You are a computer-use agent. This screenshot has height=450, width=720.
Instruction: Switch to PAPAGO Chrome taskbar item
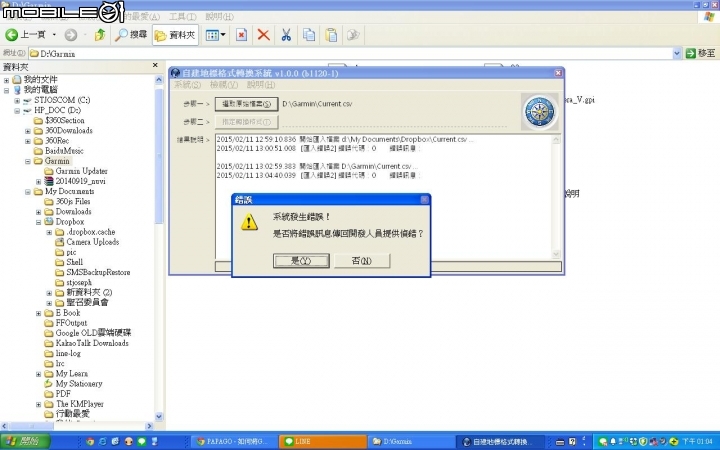[234, 442]
